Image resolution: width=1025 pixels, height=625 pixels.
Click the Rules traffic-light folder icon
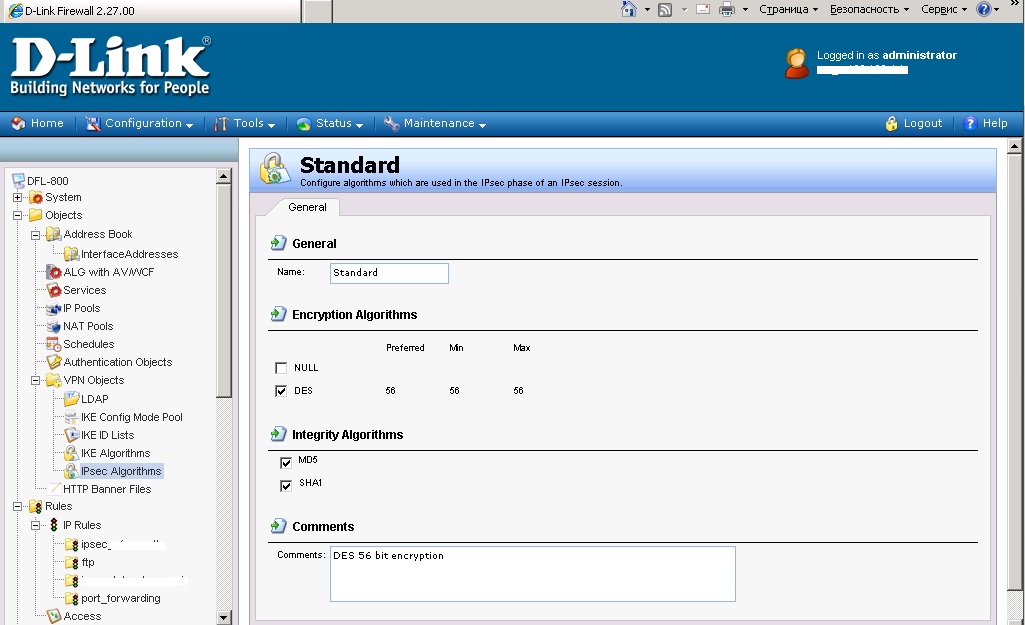point(36,506)
